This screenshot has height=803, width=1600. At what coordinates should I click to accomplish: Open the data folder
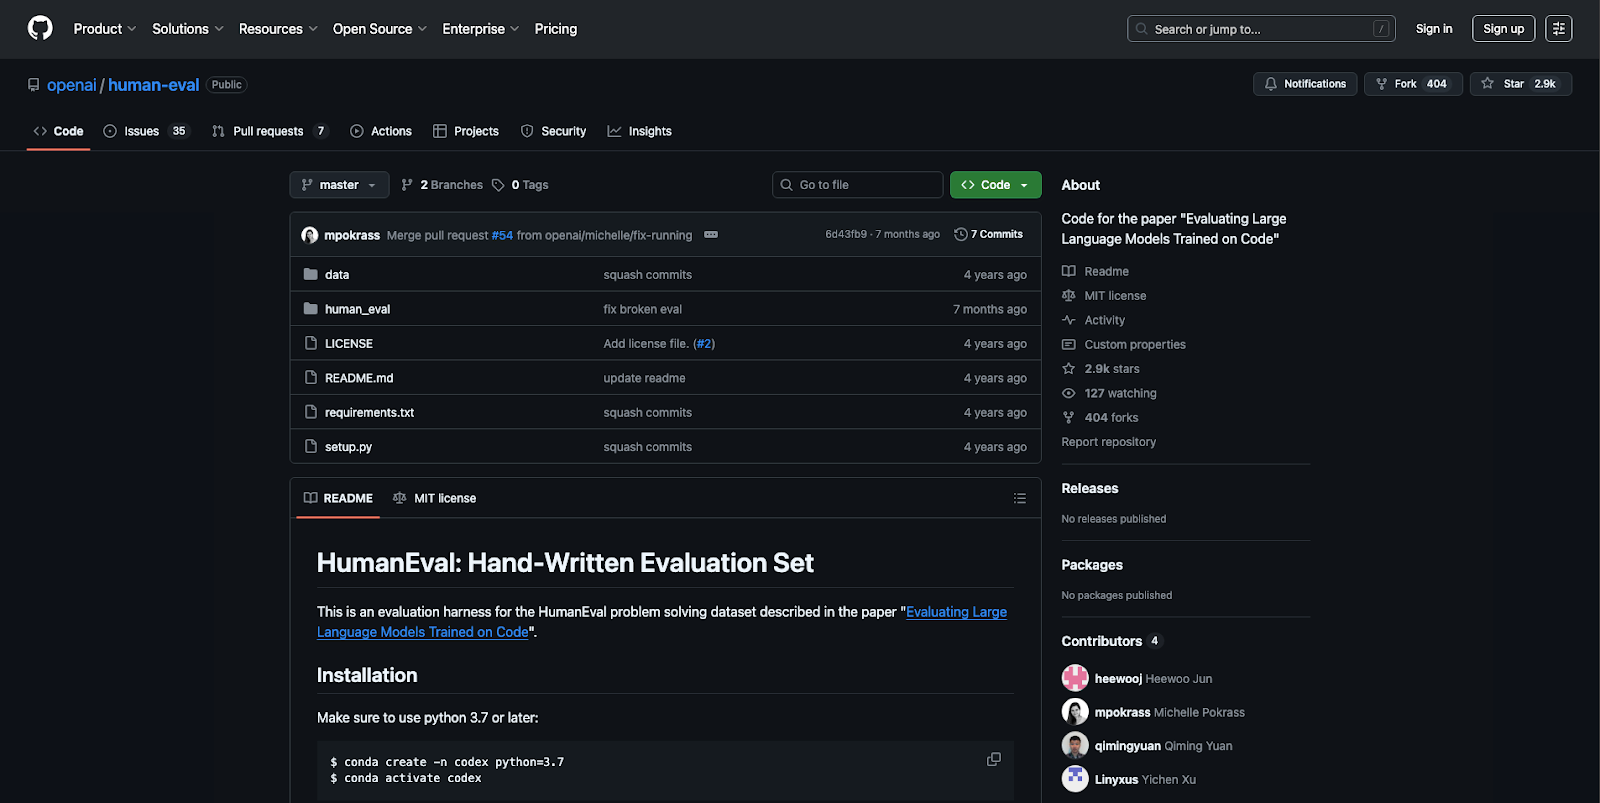[x=337, y=274]
